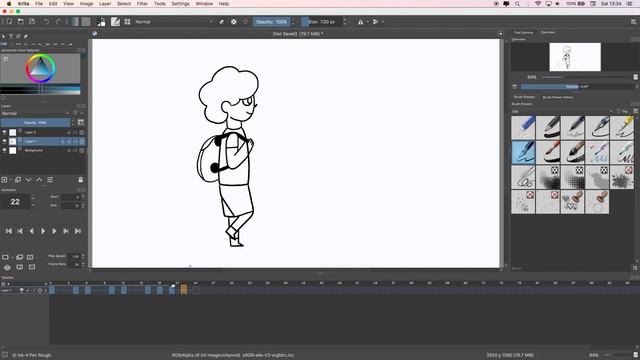Reload the original brush preset
This screenshot has height=360, width=640.
click(246, 22)
